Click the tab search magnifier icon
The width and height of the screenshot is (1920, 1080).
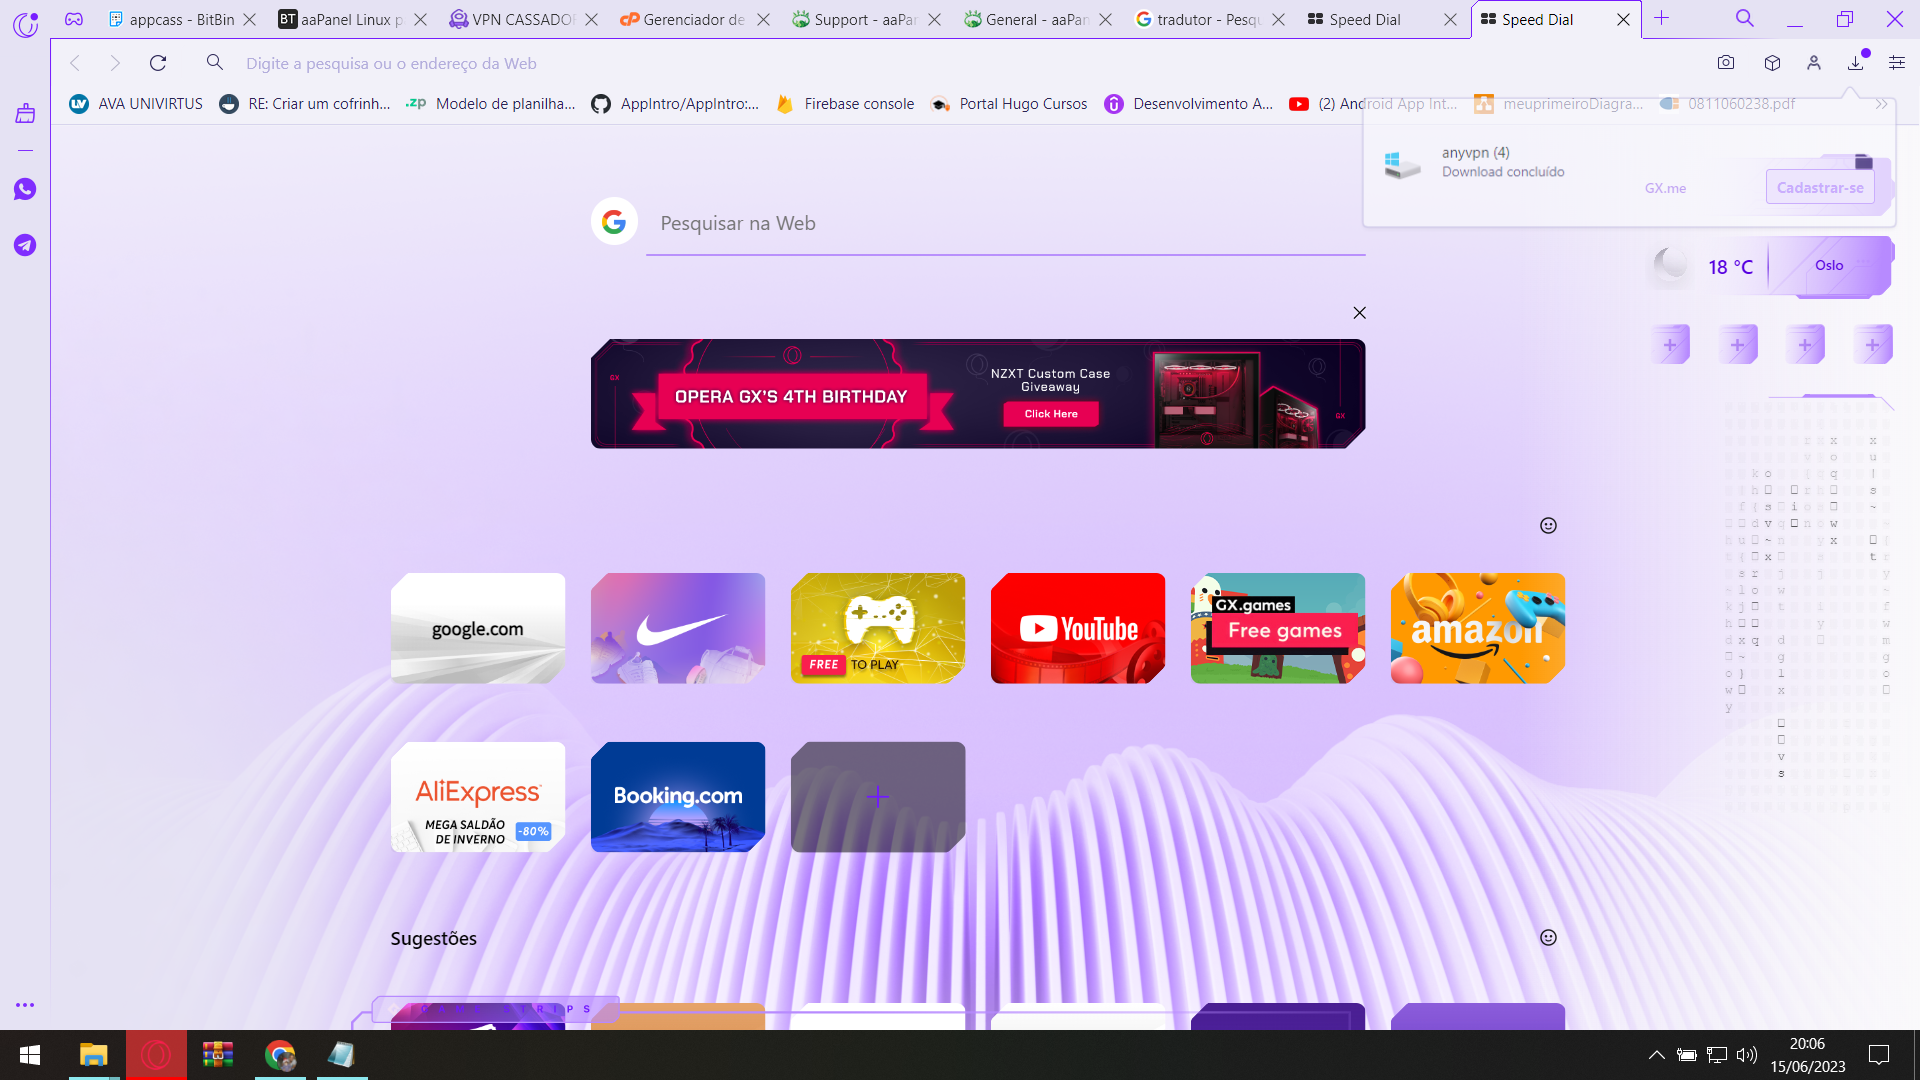[1745, 19]
